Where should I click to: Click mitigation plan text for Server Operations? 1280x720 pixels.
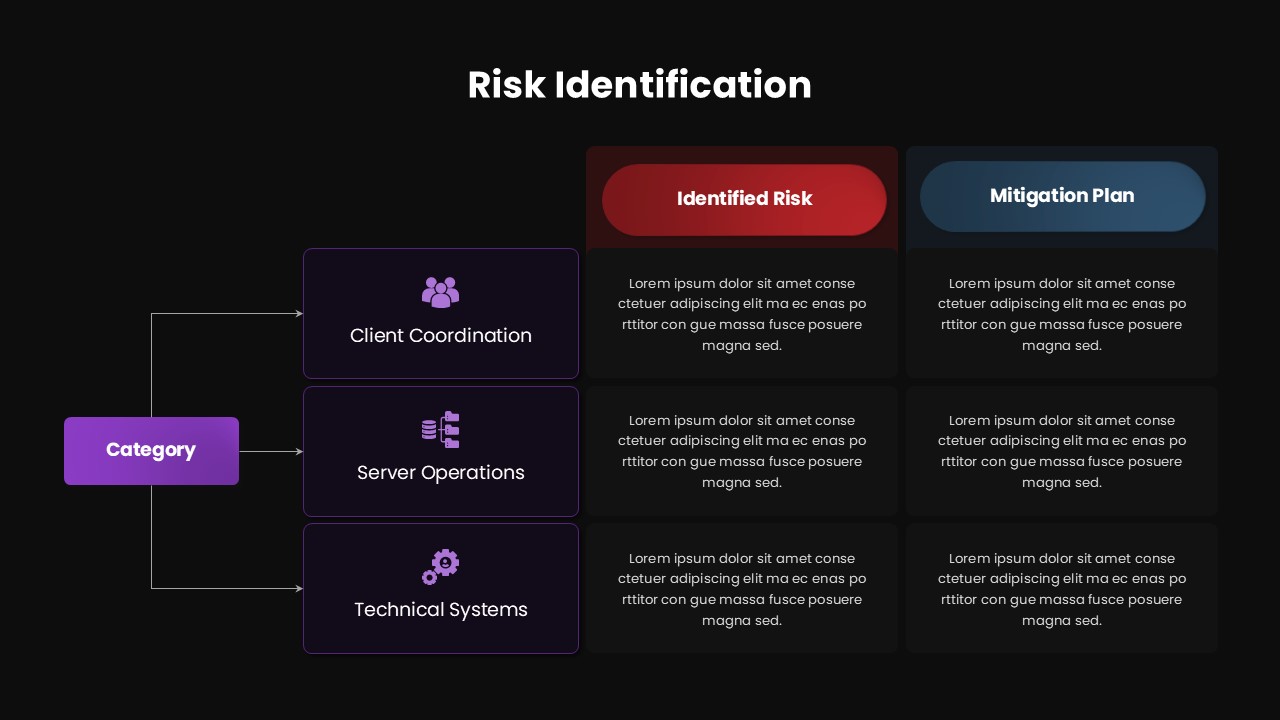(x=1062, y=451)
